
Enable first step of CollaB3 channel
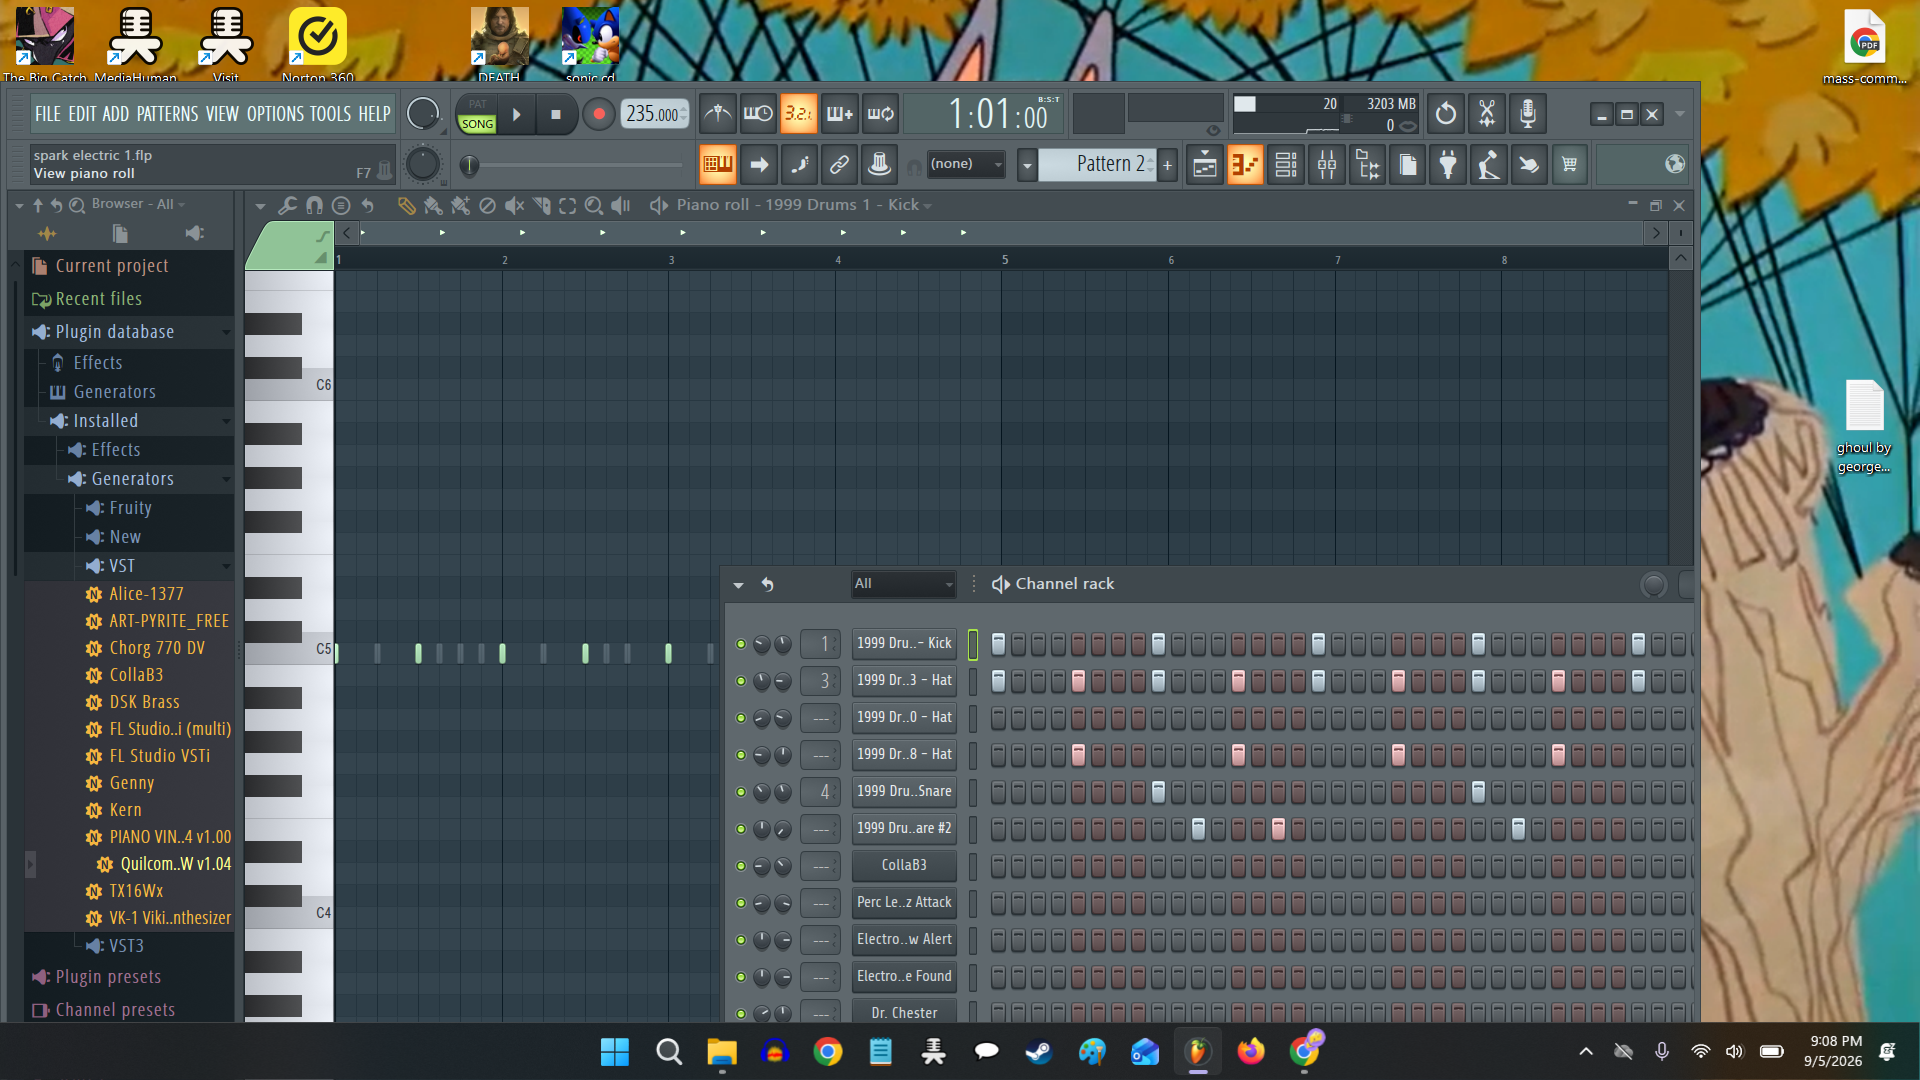click(x=998, y=866)
